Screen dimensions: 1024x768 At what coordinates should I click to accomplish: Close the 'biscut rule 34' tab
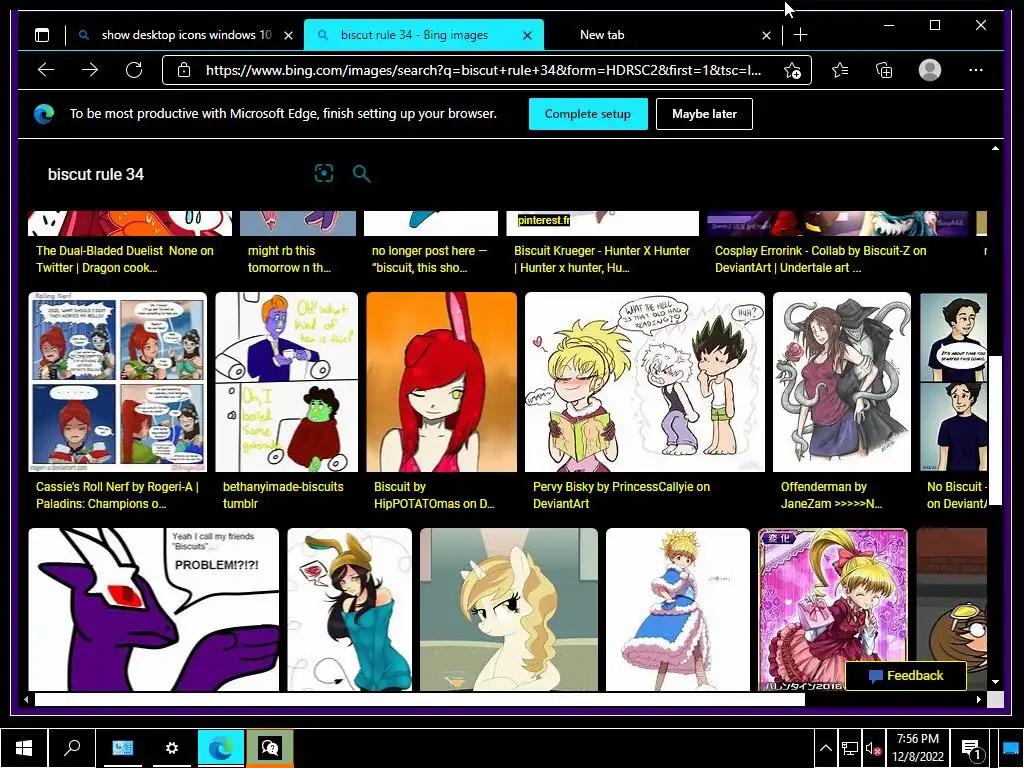tap(528, 35)
